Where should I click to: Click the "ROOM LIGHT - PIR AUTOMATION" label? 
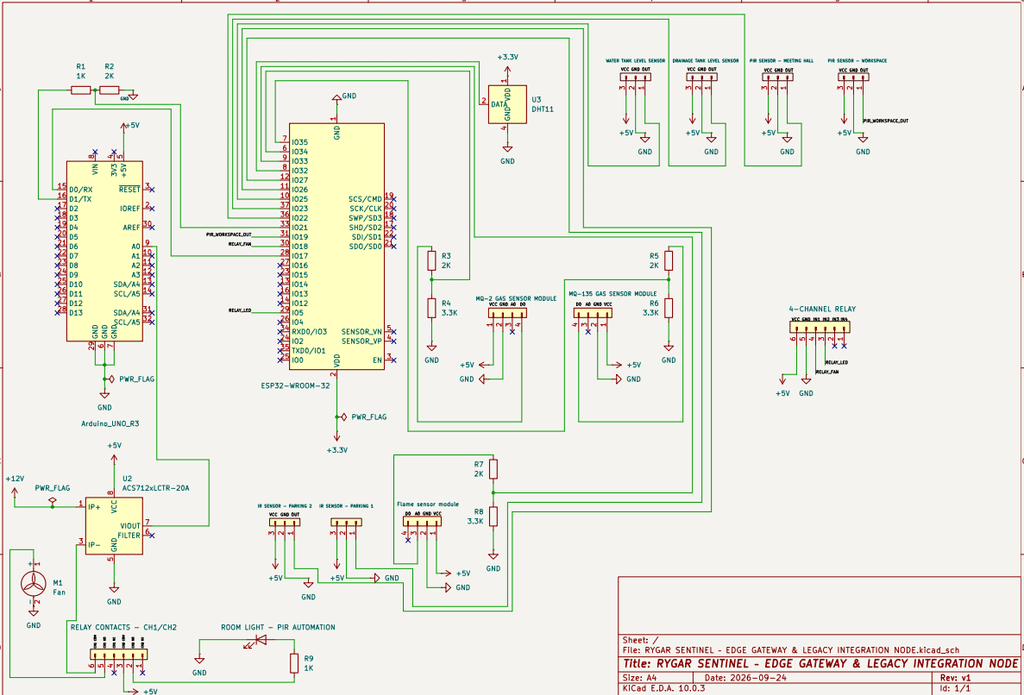click(278, 627)
